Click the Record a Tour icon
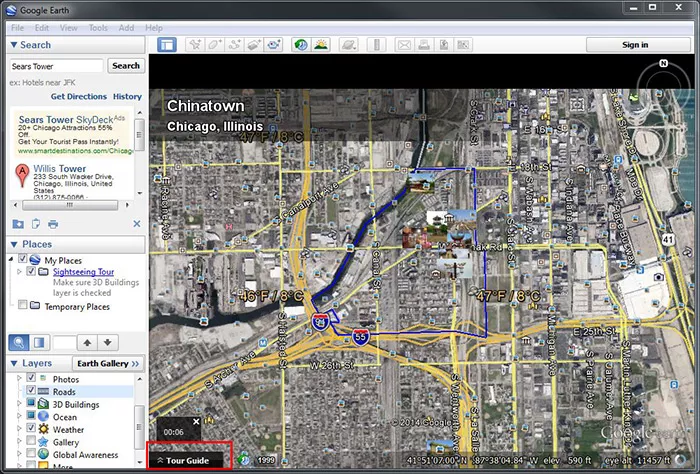 [273, 45]
